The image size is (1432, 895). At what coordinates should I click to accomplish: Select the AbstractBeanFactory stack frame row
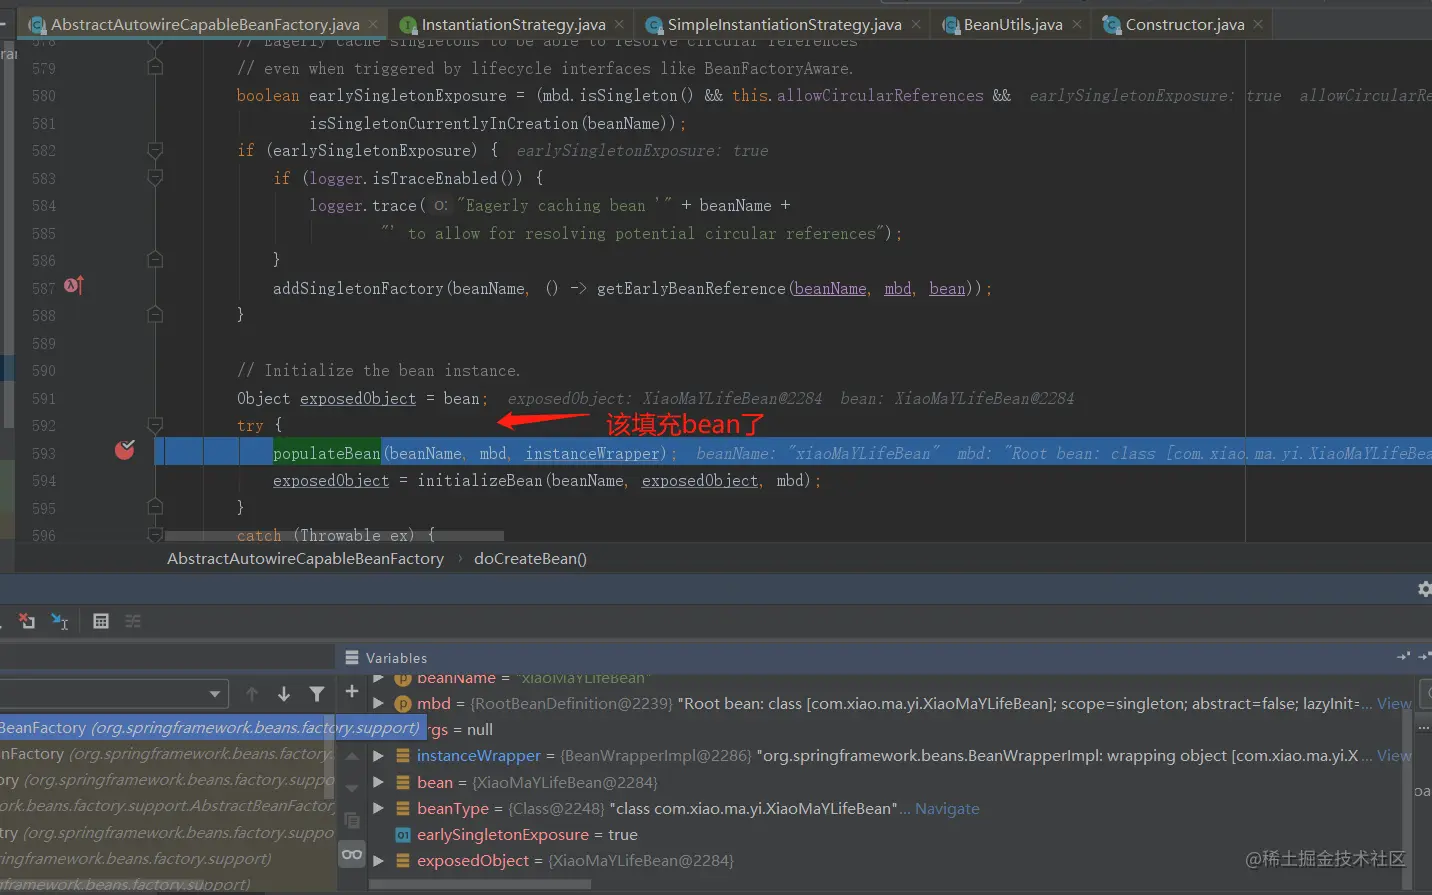tap(167, 805)
